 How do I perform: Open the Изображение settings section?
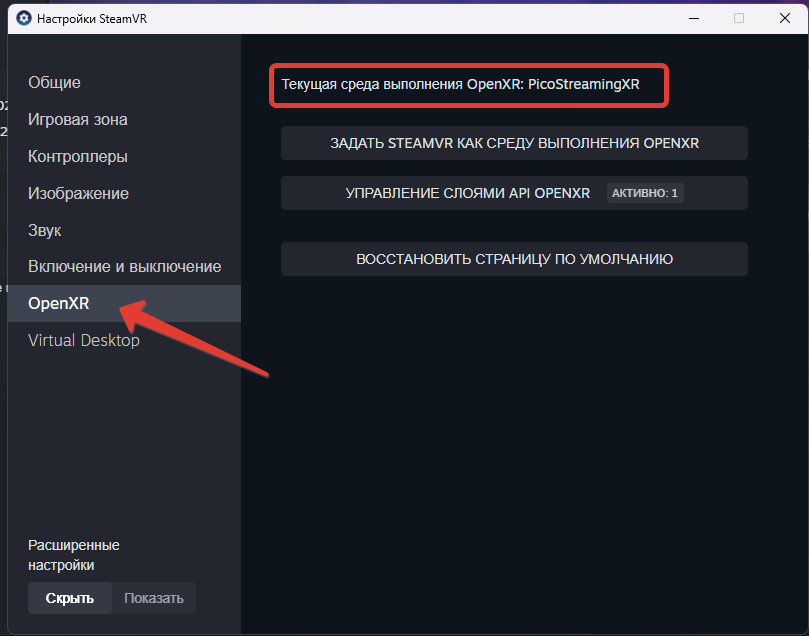[x=124, y=193]
